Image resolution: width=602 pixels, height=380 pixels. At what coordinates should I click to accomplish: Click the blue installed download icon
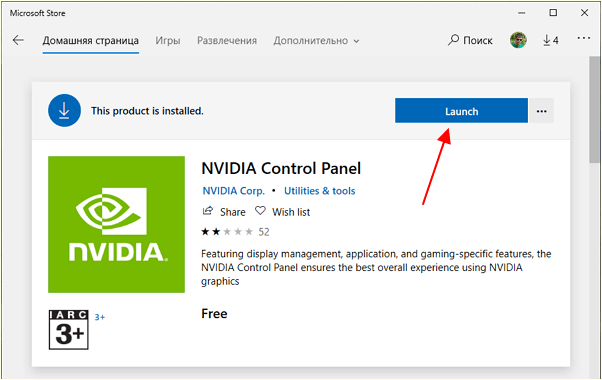tap(64, 111)
